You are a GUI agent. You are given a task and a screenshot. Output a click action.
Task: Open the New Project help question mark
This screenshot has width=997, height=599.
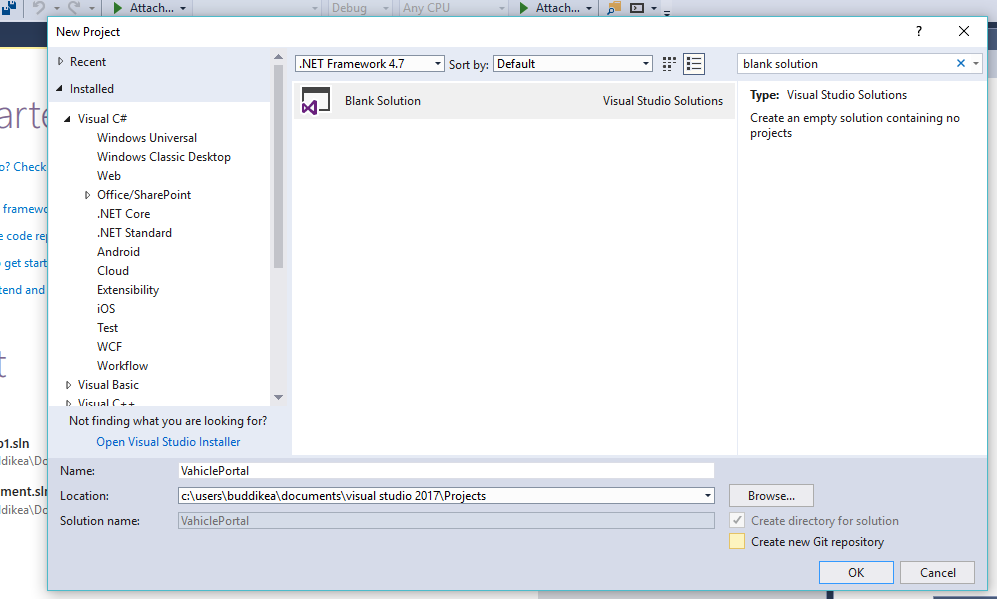(919, 31)
